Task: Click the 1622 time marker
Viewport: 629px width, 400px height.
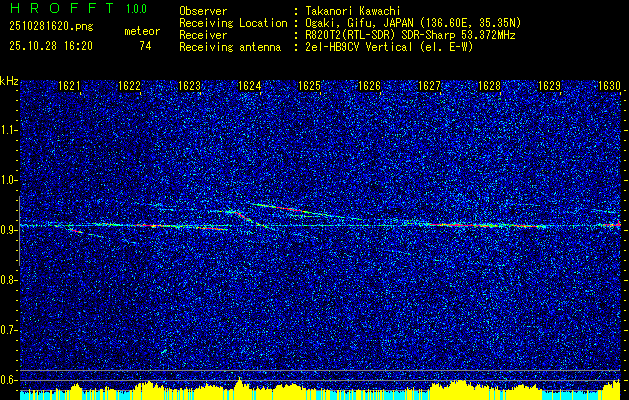Action: 129,86
